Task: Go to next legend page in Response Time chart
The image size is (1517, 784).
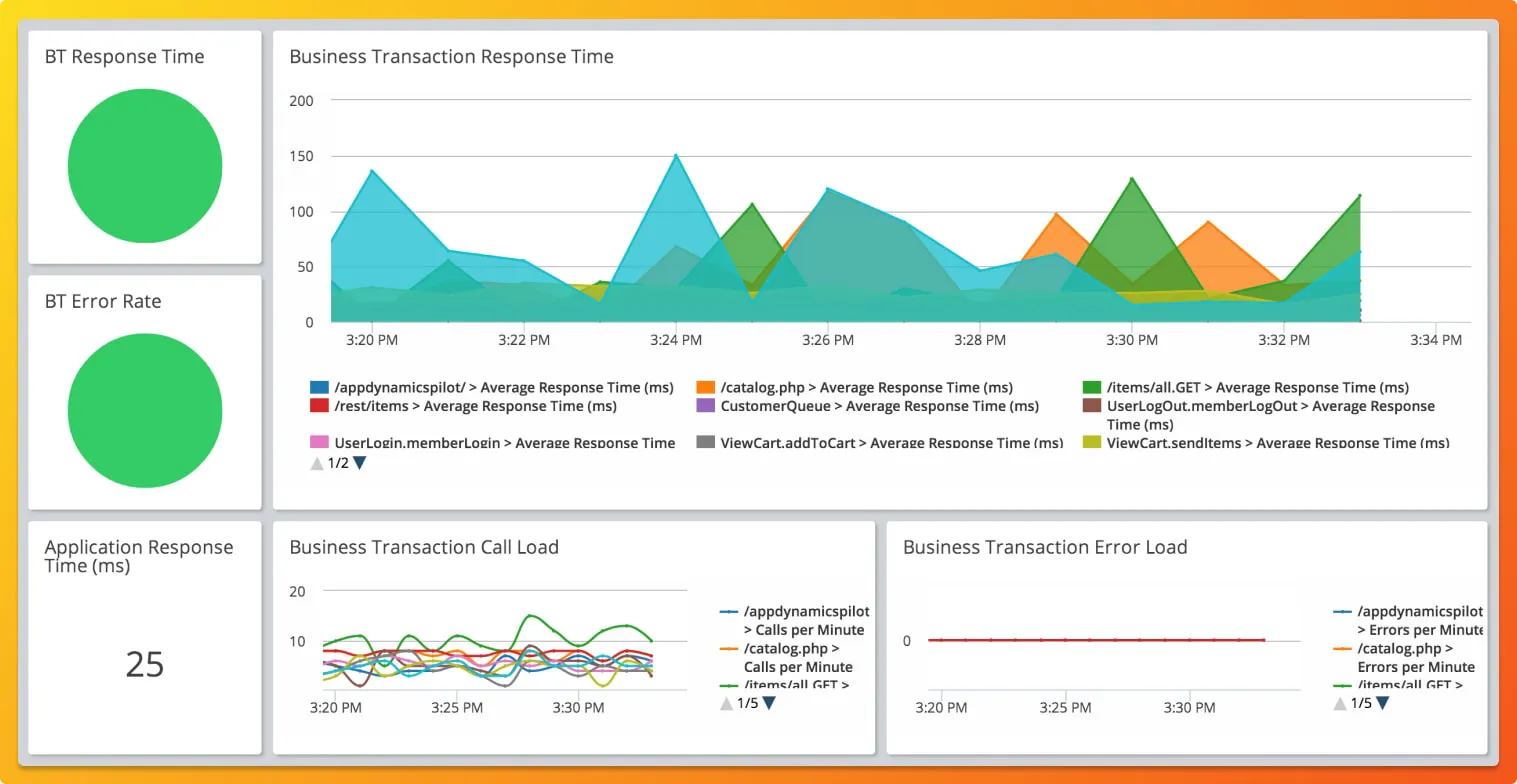Action: coord(360,463)
